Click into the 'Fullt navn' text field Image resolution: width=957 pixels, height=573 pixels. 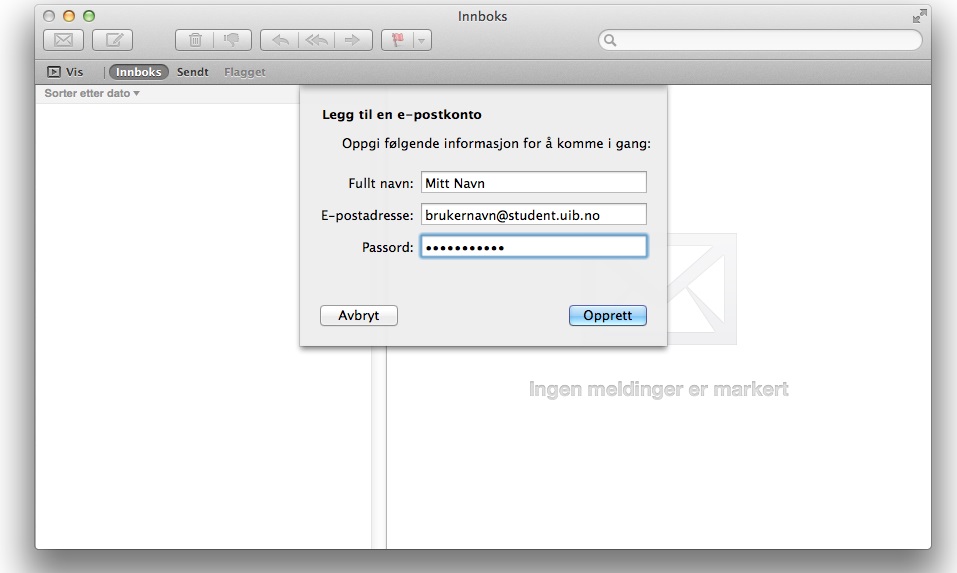tap(533, 182)
